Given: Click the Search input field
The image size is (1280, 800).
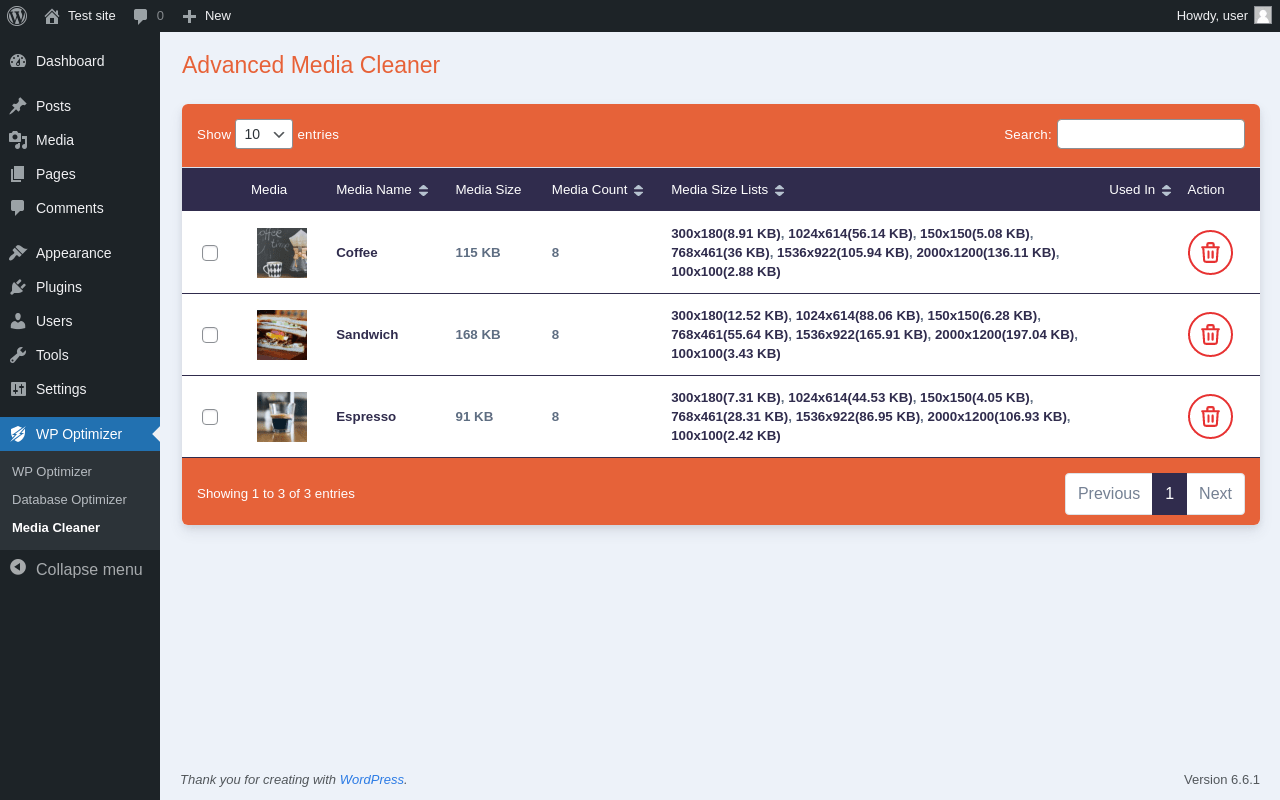Looking at the screenshot, I should tap(1151, 134).
